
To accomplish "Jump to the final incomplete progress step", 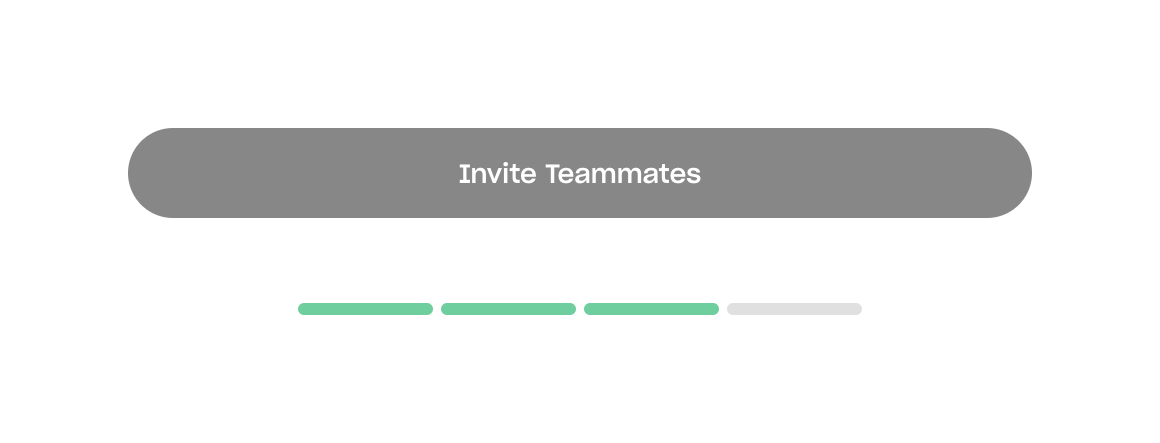I will click(794, 309).
